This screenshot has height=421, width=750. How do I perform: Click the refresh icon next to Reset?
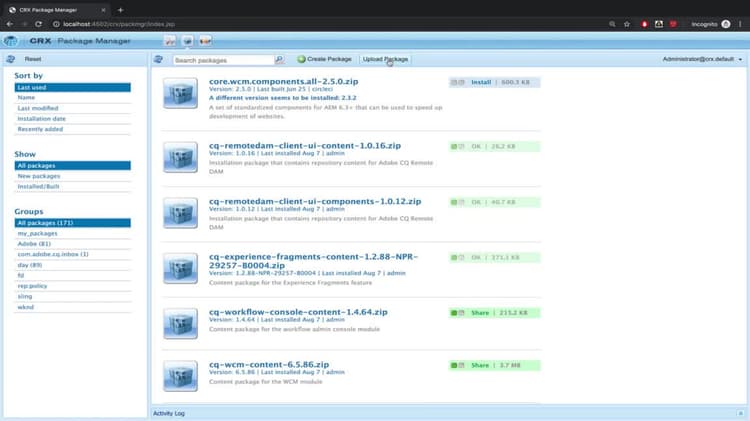(x=11, y=59)
